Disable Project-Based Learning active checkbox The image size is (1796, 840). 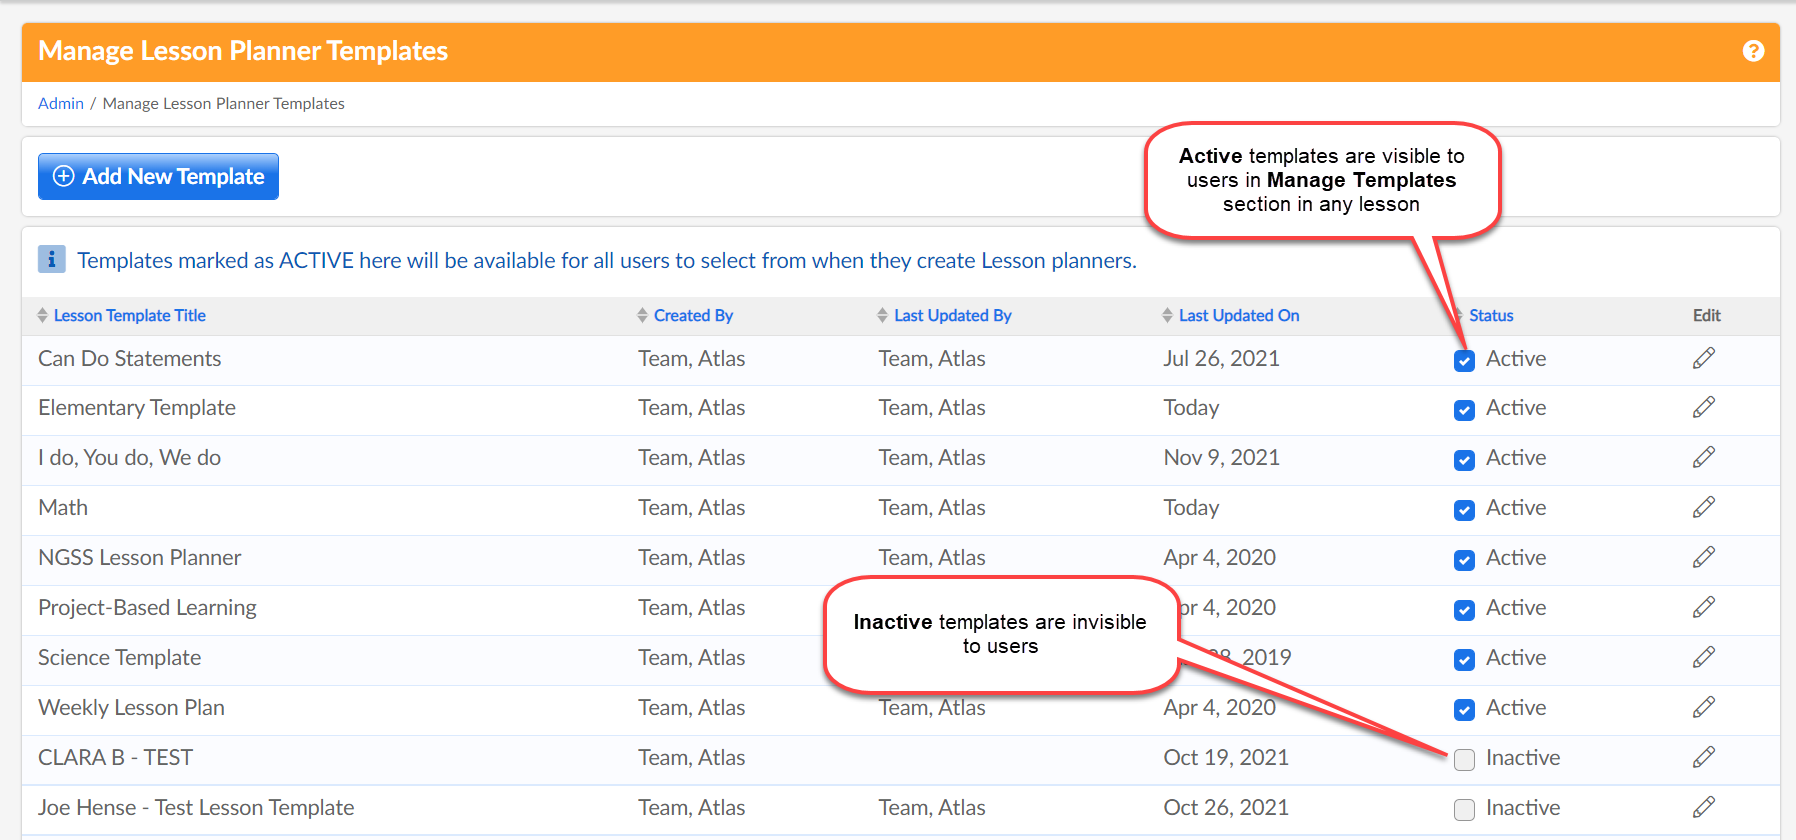click(x=1464, y=610)
